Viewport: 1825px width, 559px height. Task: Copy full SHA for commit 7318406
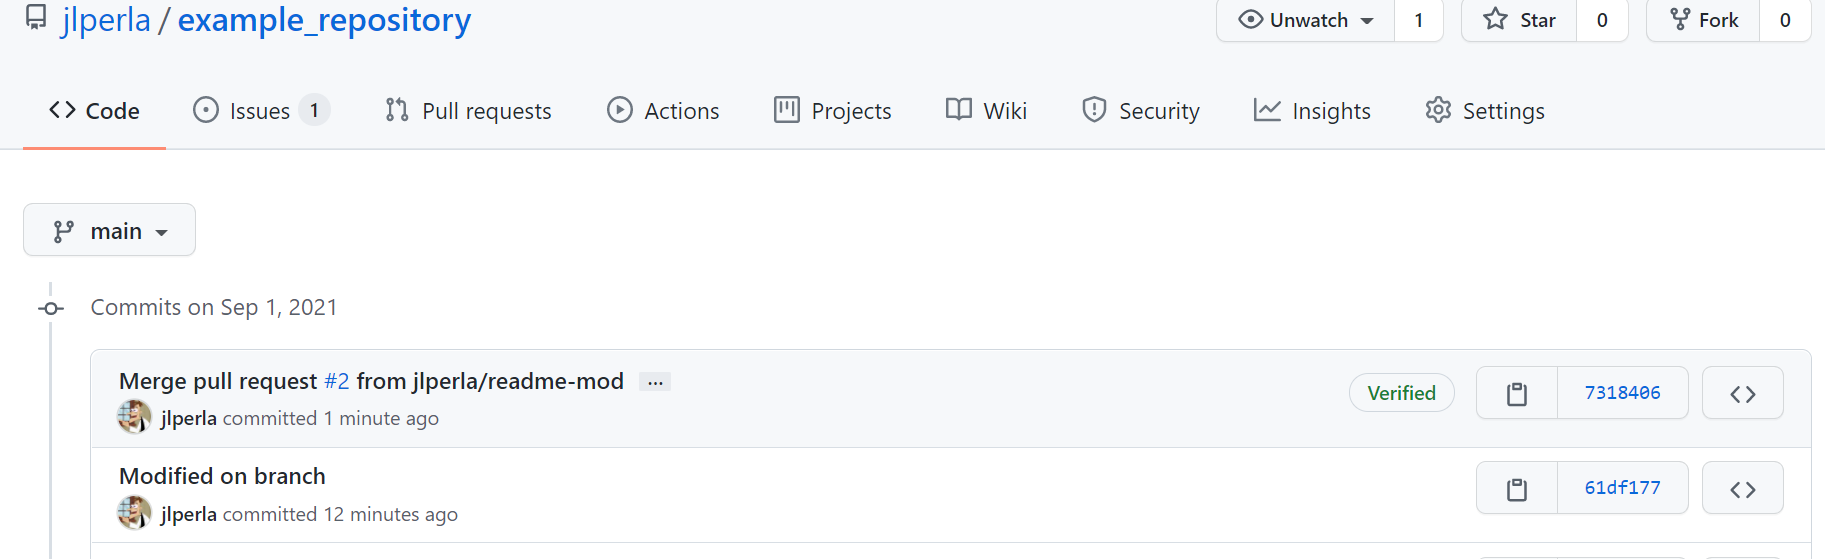point(1516,394)
